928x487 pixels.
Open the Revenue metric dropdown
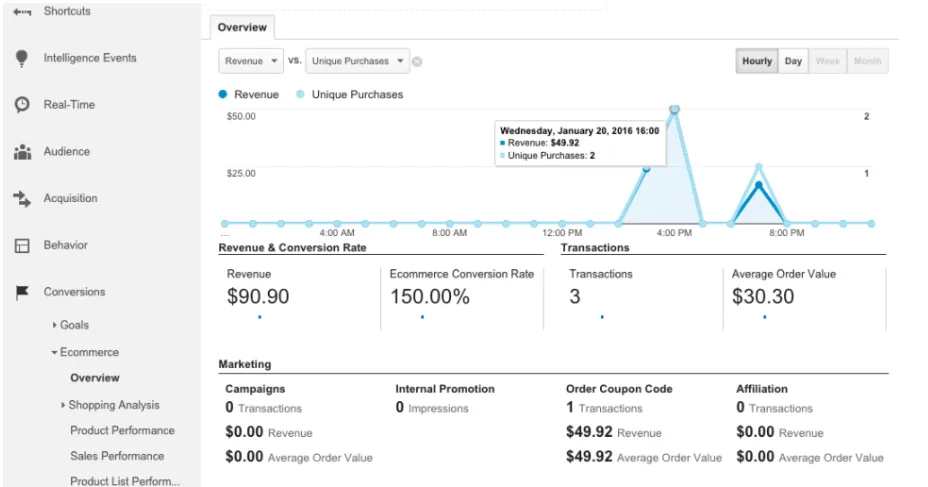pyautogui.click(x=251, y=61)
